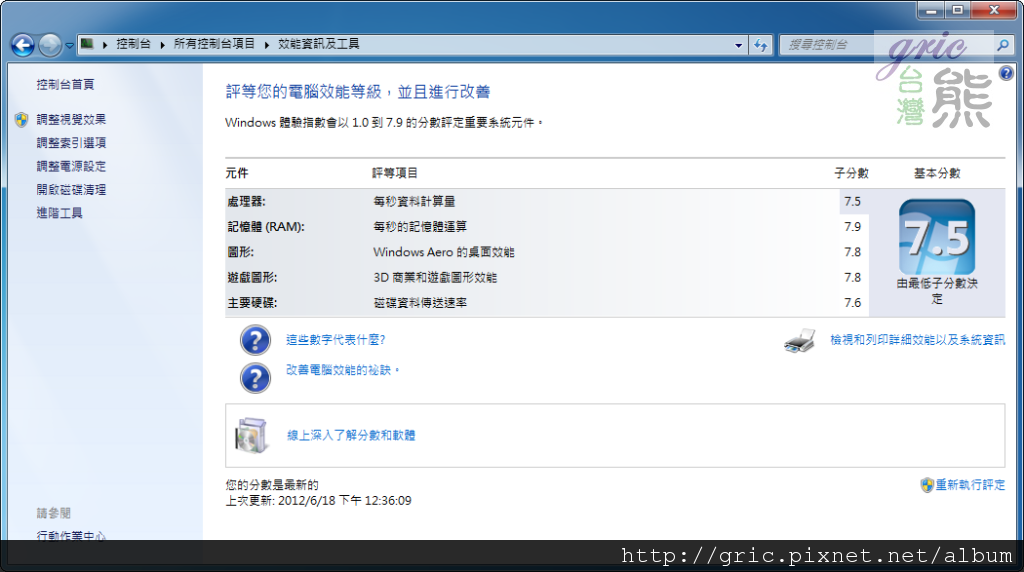This screenshot has height=572, width=1024.
Task: Open the address bar history dropdown
Action: point(739,45)
